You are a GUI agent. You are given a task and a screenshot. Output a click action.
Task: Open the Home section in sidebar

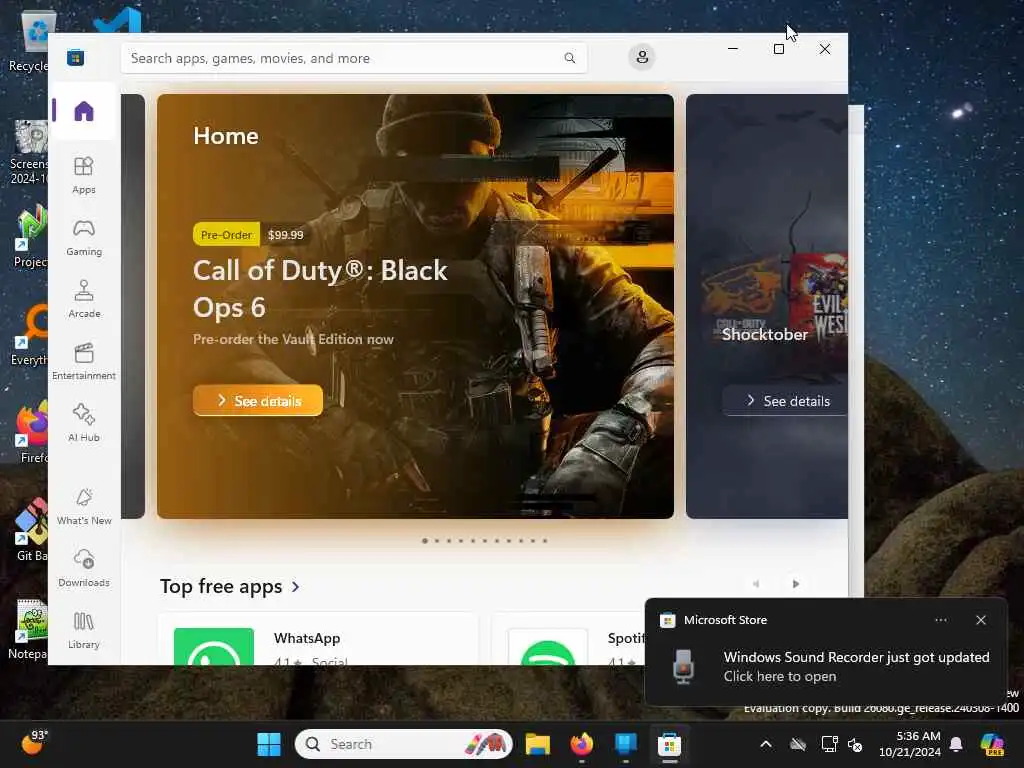pyautogui.click(x=84, y=111)
